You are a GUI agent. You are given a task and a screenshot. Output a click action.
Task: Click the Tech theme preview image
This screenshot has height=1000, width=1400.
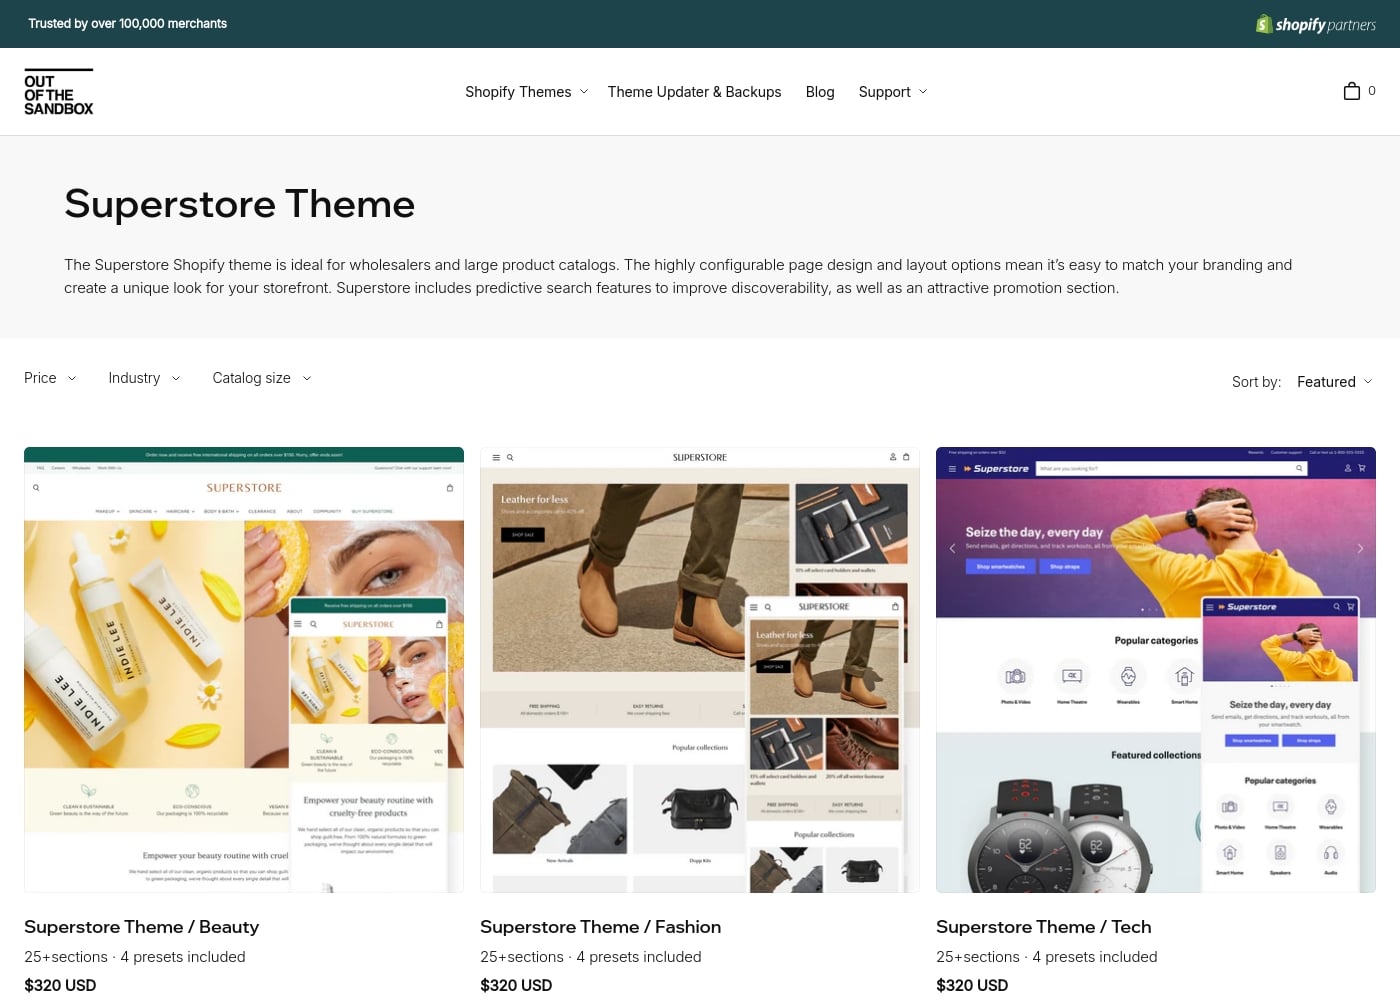point(1155,668)
